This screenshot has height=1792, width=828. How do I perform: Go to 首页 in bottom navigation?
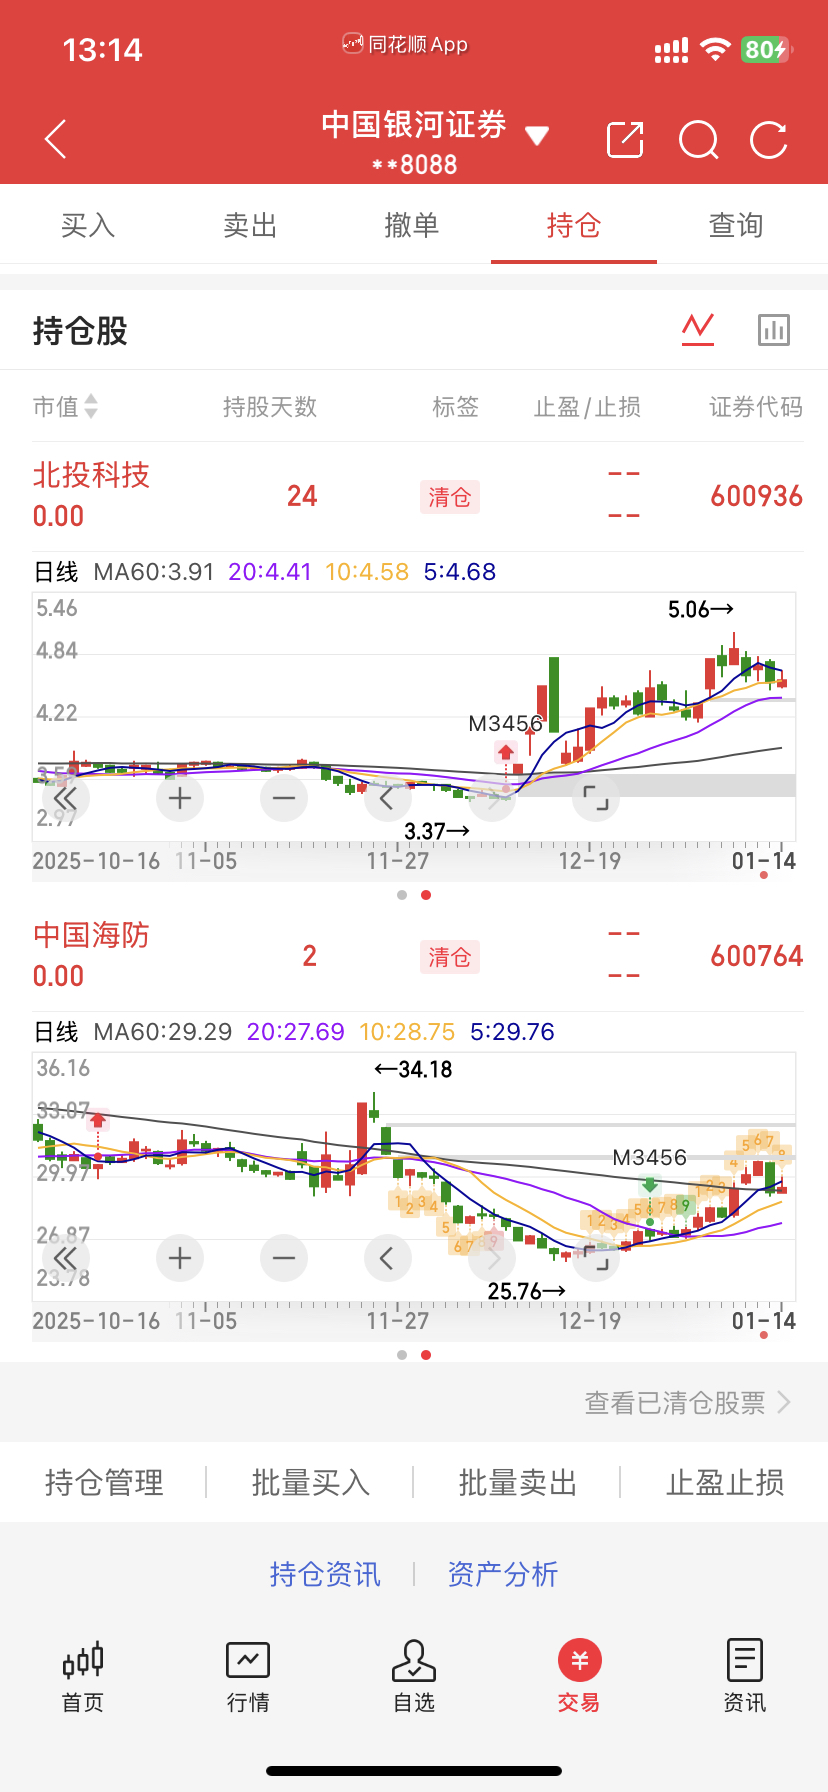(x=83, y=1677)
